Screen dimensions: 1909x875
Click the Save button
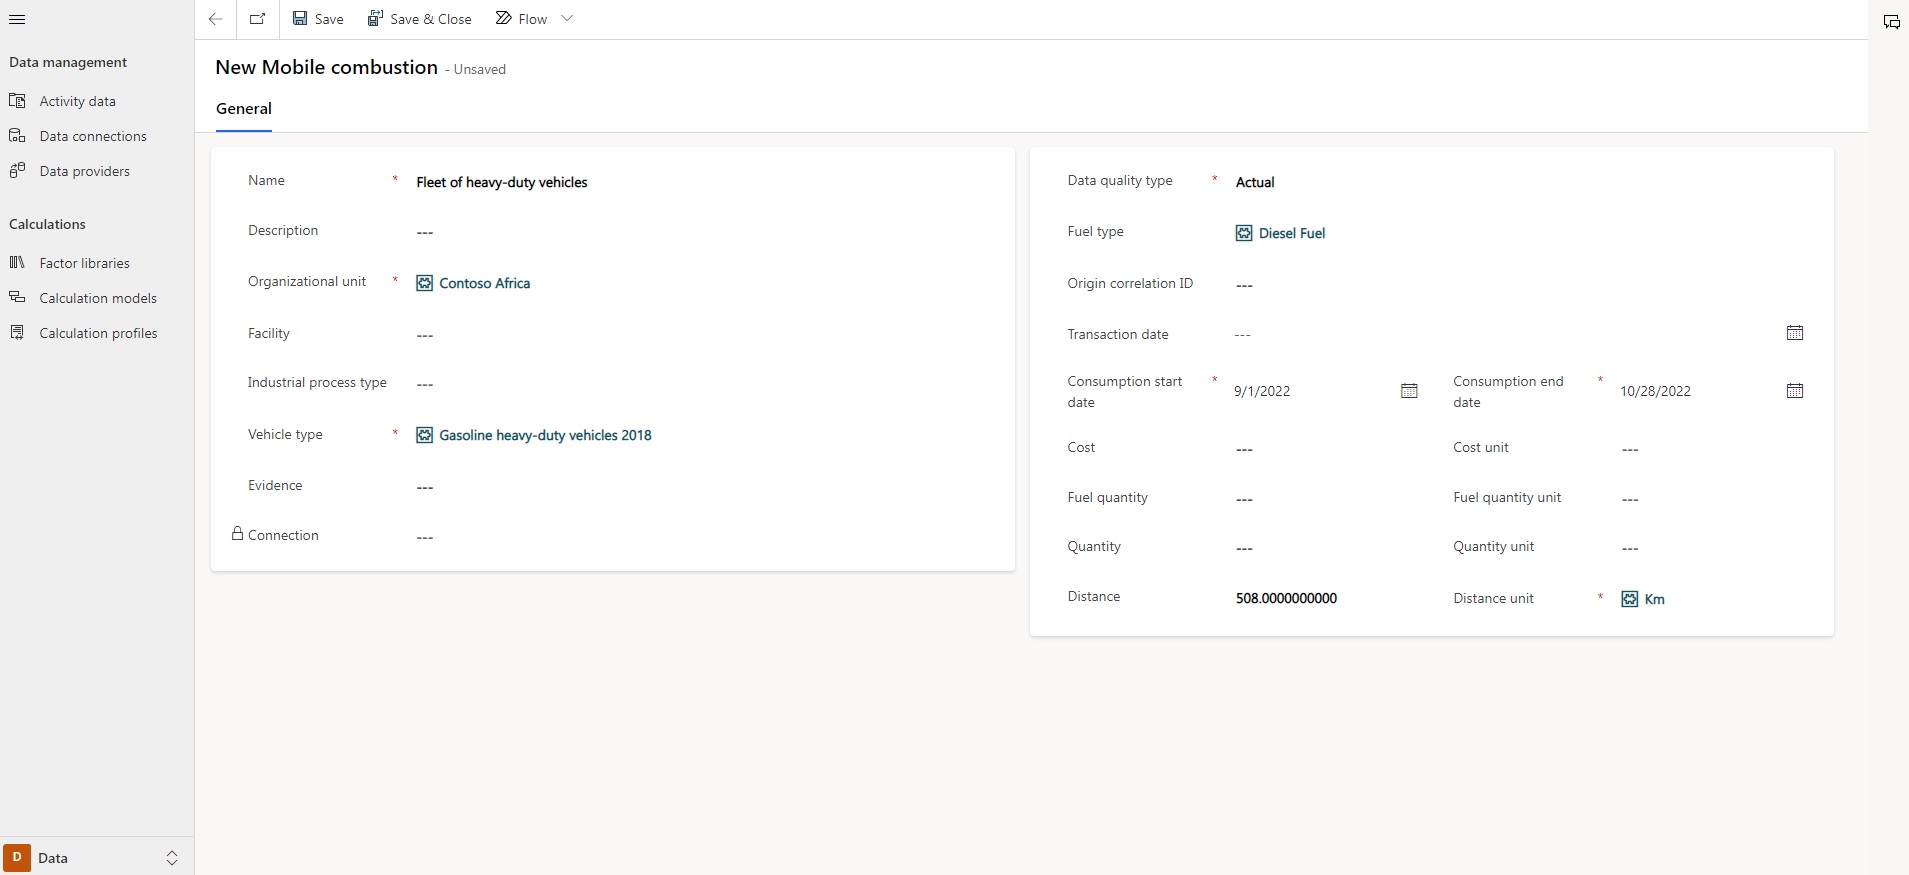(x=318, y=19)
